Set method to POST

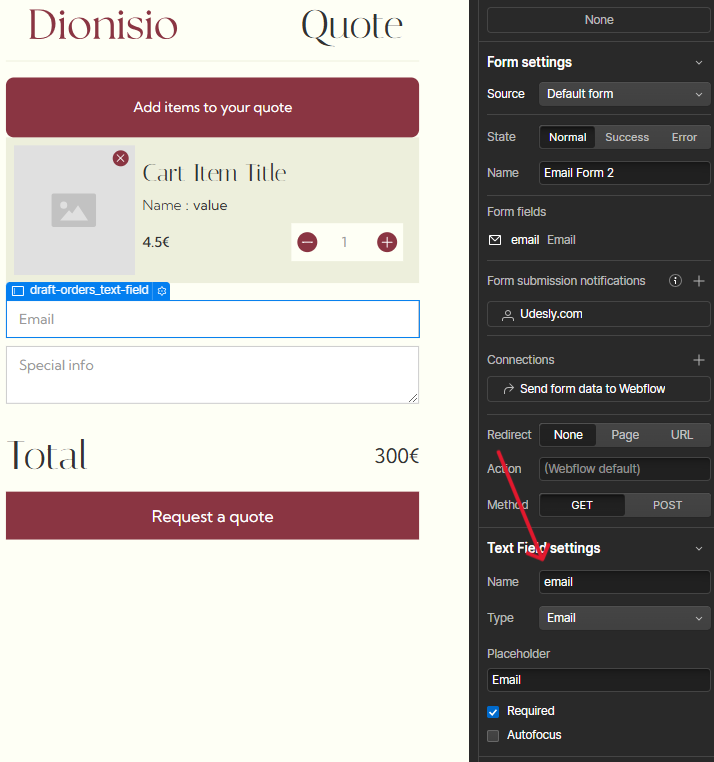click(x=667, y=505)
